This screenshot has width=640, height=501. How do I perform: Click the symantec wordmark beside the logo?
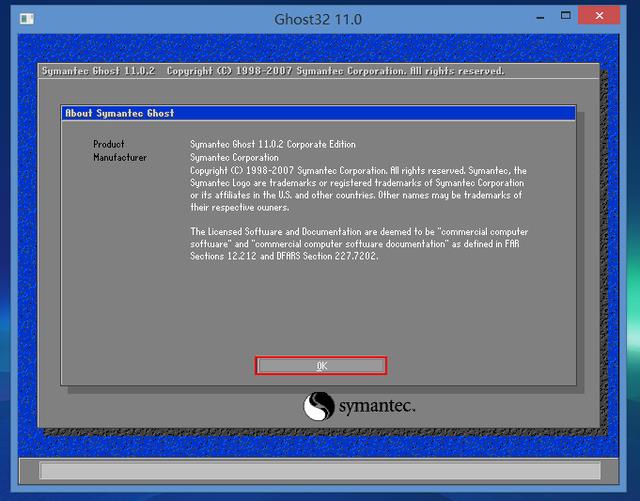(377, 406)
